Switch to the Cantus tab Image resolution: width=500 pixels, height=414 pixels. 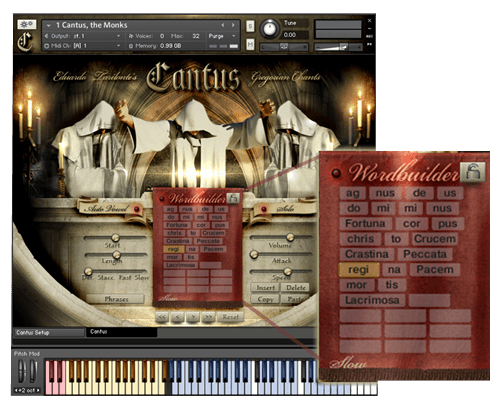click(x=121, y=332)
